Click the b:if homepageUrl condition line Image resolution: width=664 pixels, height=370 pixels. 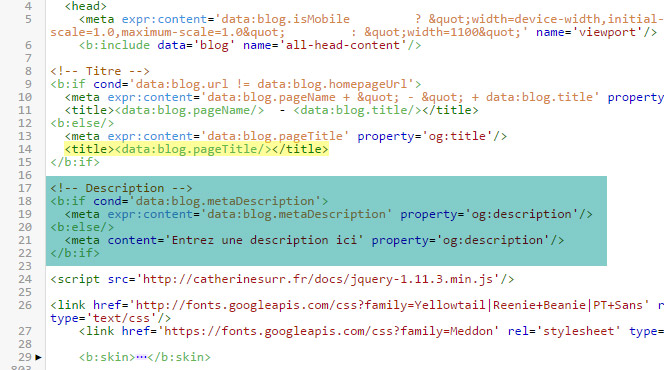[235, 84]
